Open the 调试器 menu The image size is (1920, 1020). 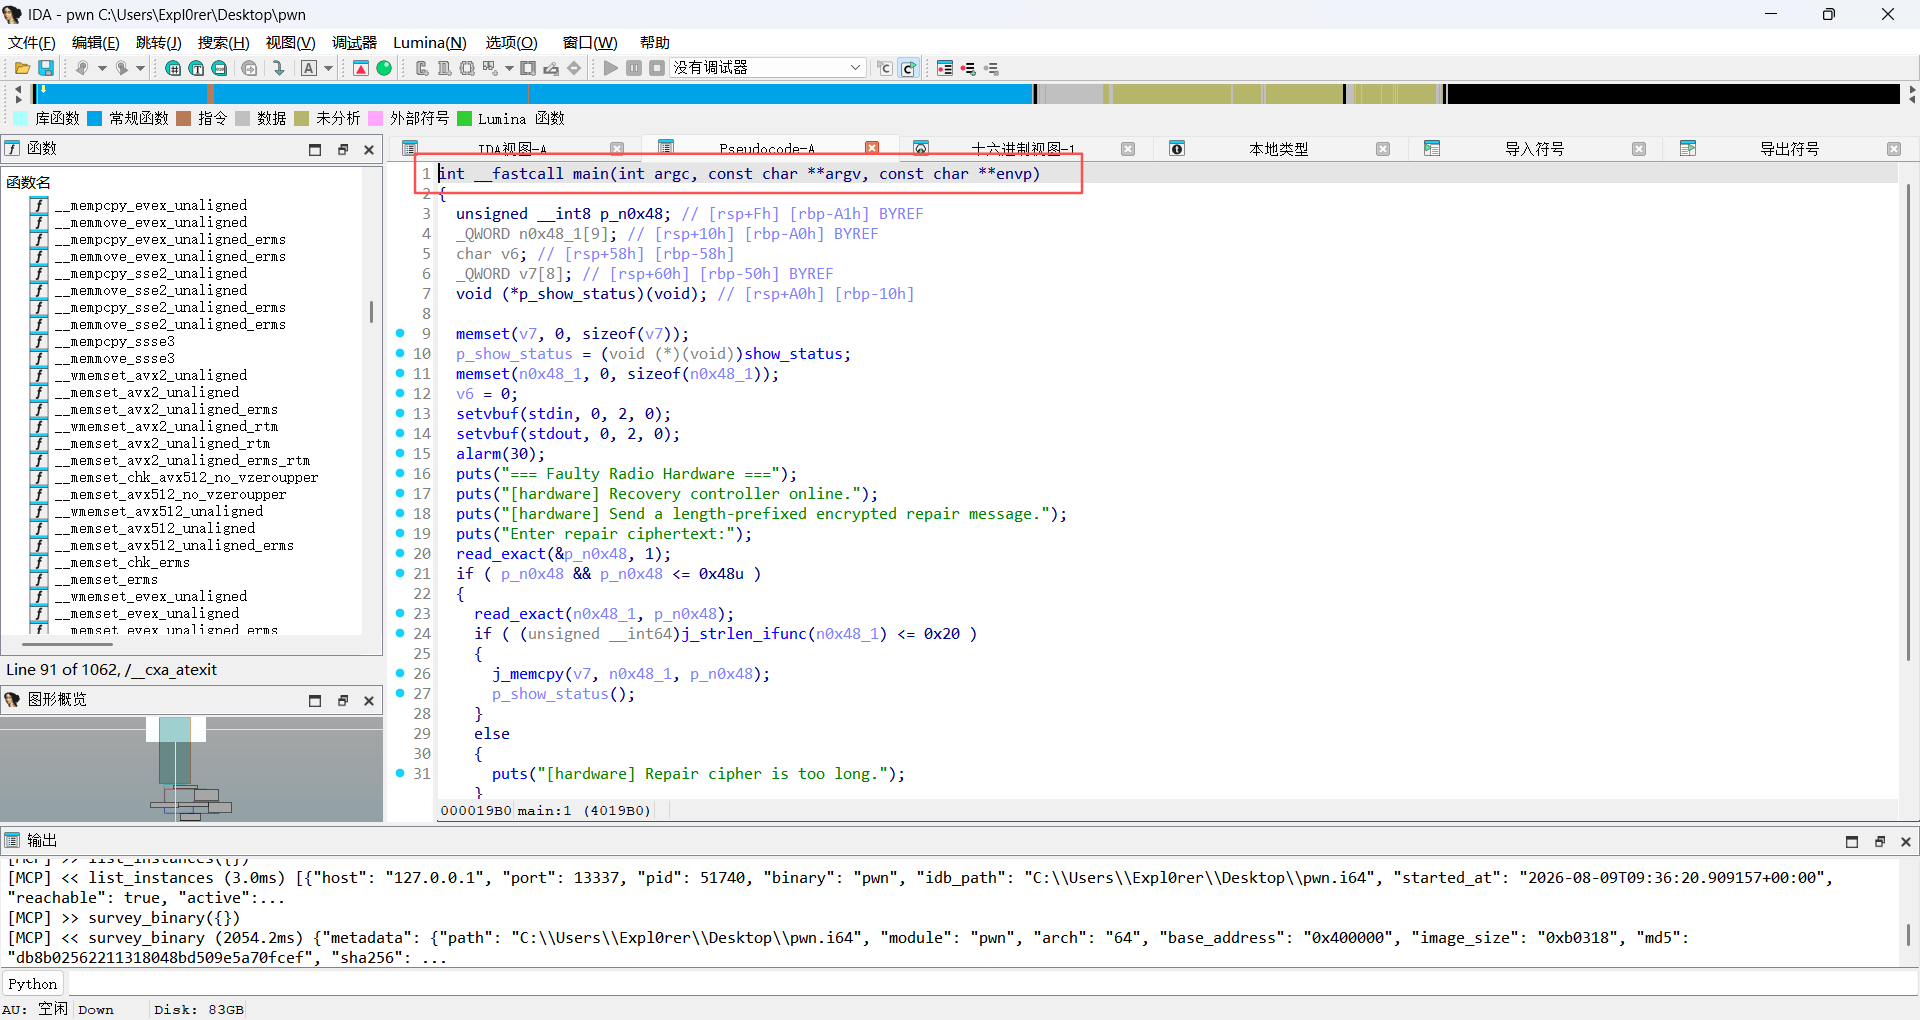tap(354, 42)
